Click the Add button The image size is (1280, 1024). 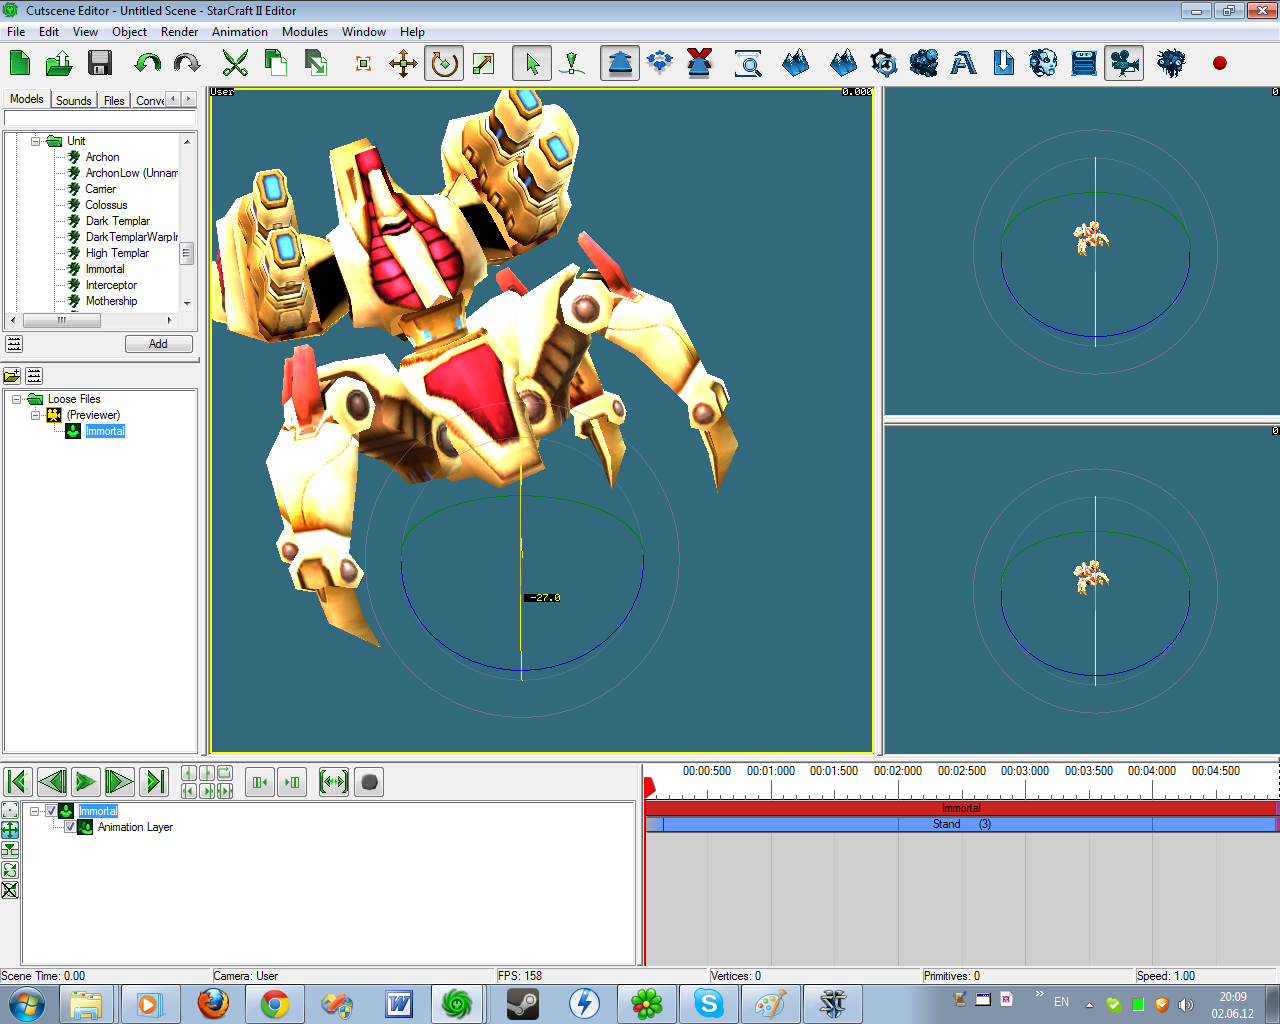pos(158,344)
